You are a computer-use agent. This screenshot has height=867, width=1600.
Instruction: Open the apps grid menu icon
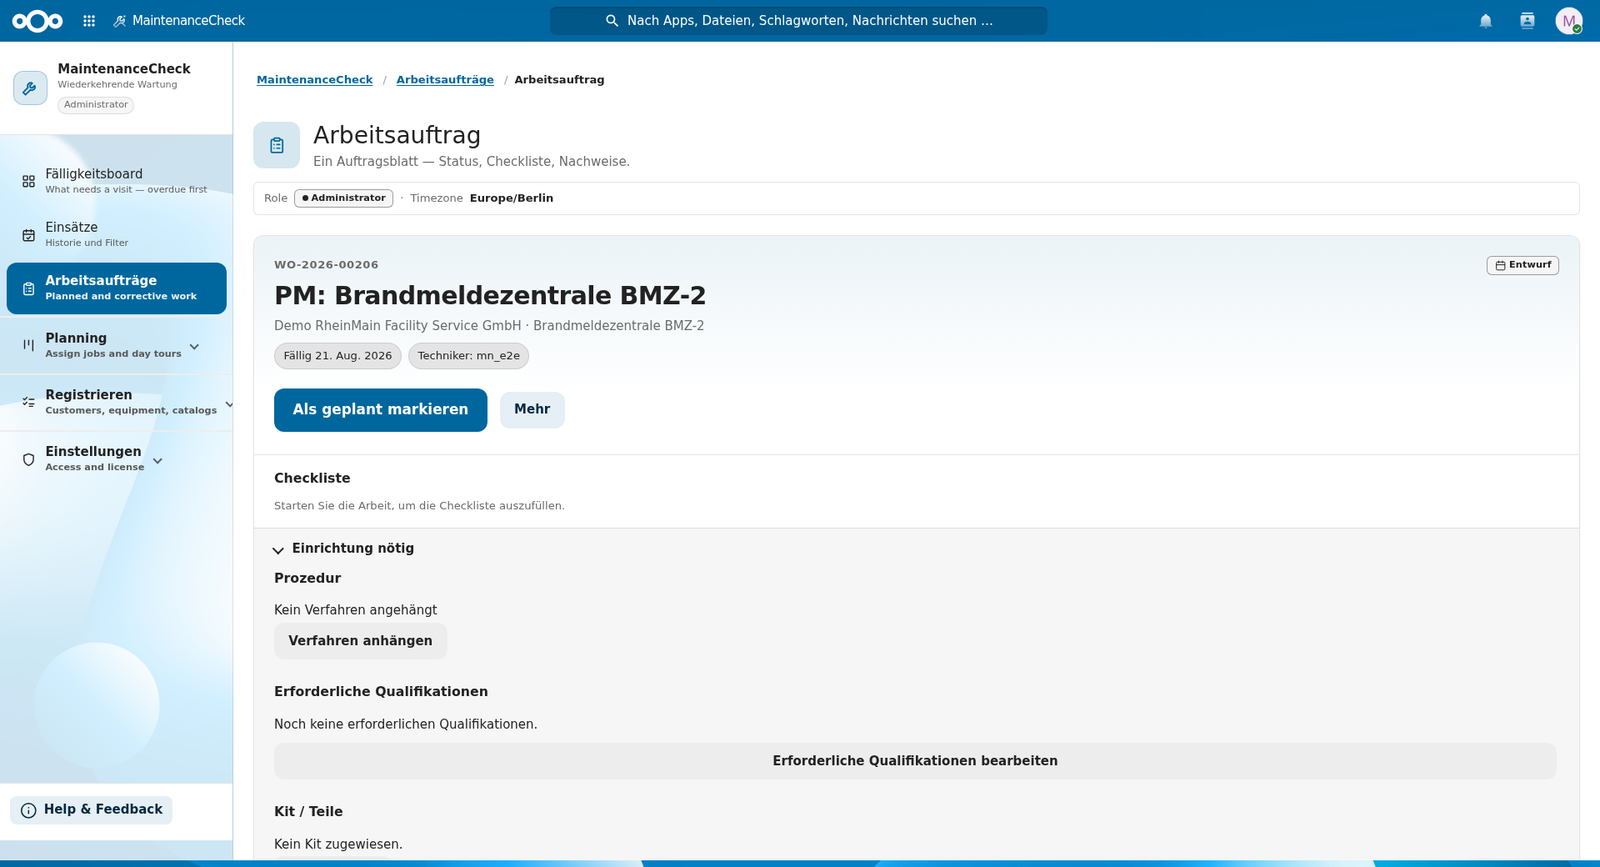point(89,20)
